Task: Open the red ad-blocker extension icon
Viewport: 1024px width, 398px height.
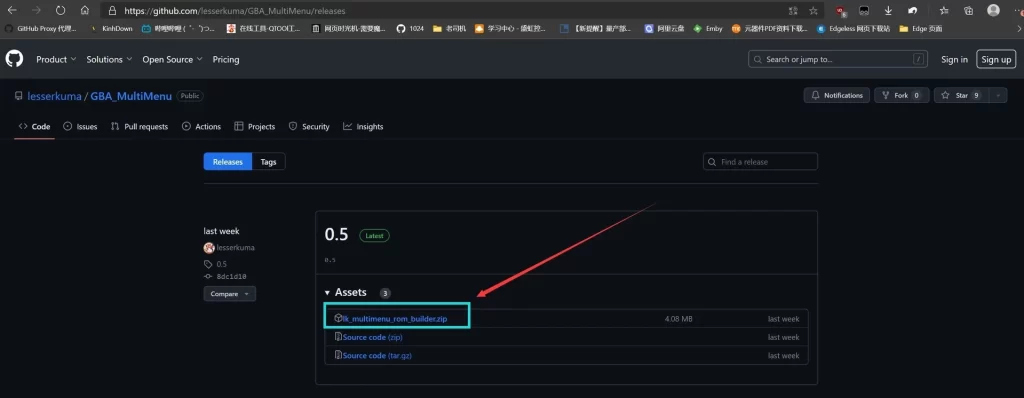Action: point(840,10)
